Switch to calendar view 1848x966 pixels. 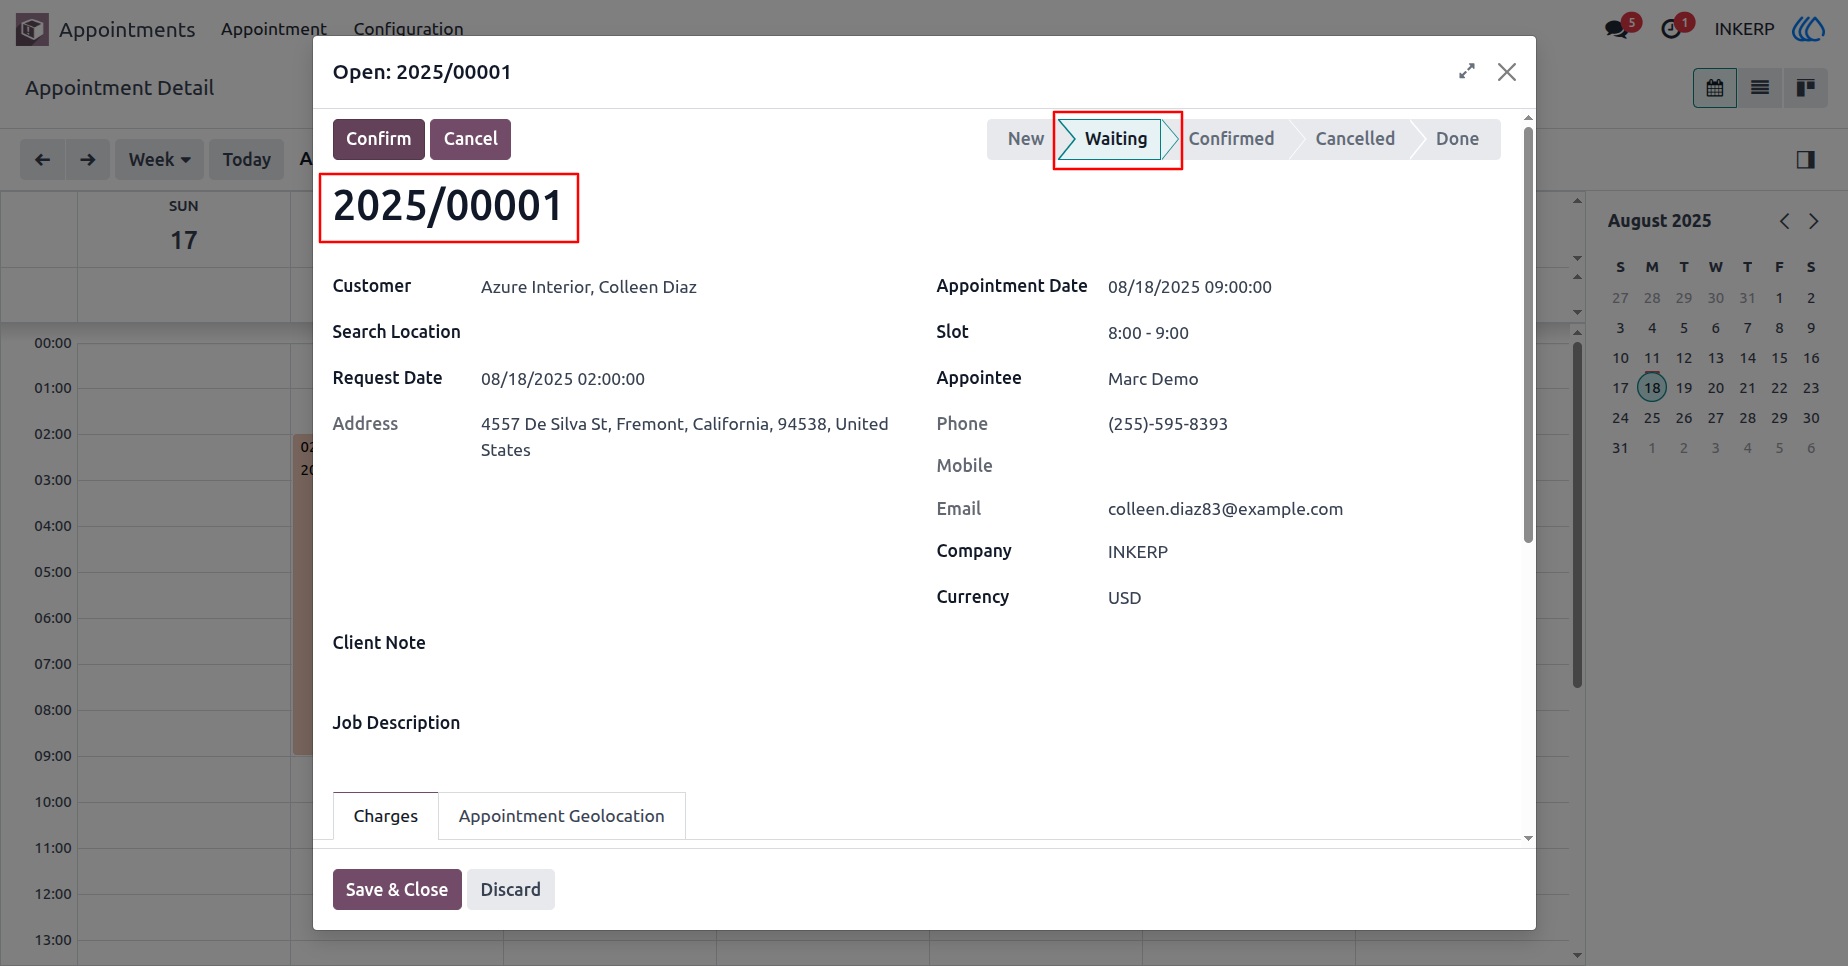tap(1715, 88)
